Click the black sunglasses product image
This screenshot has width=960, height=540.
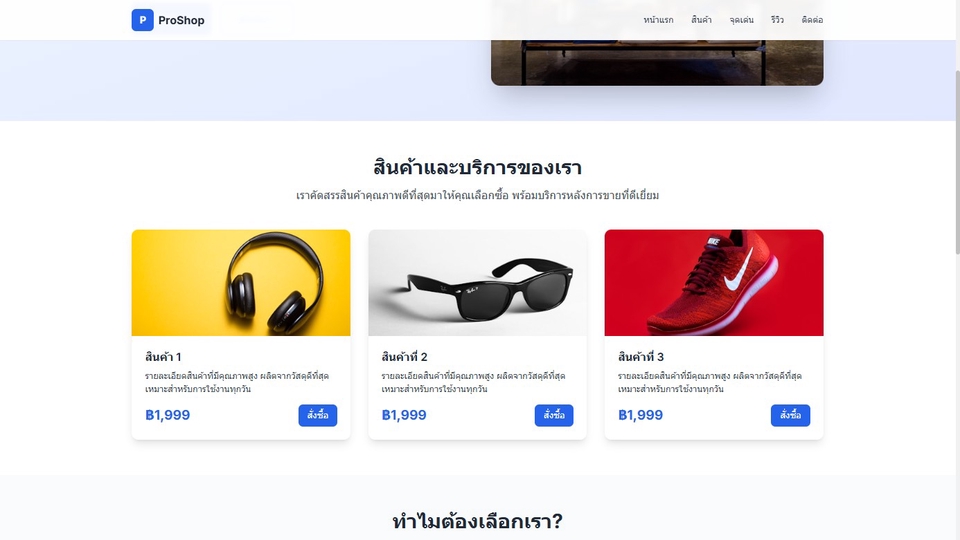(x=478, y=283)
